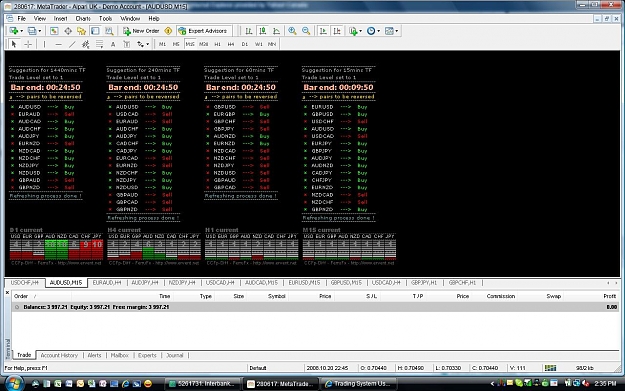Select the Fibonacci Retracement tool
Image resolution: width=625 pixels, height=391 pixels.
pyautogui.click(x=99, y=44)
